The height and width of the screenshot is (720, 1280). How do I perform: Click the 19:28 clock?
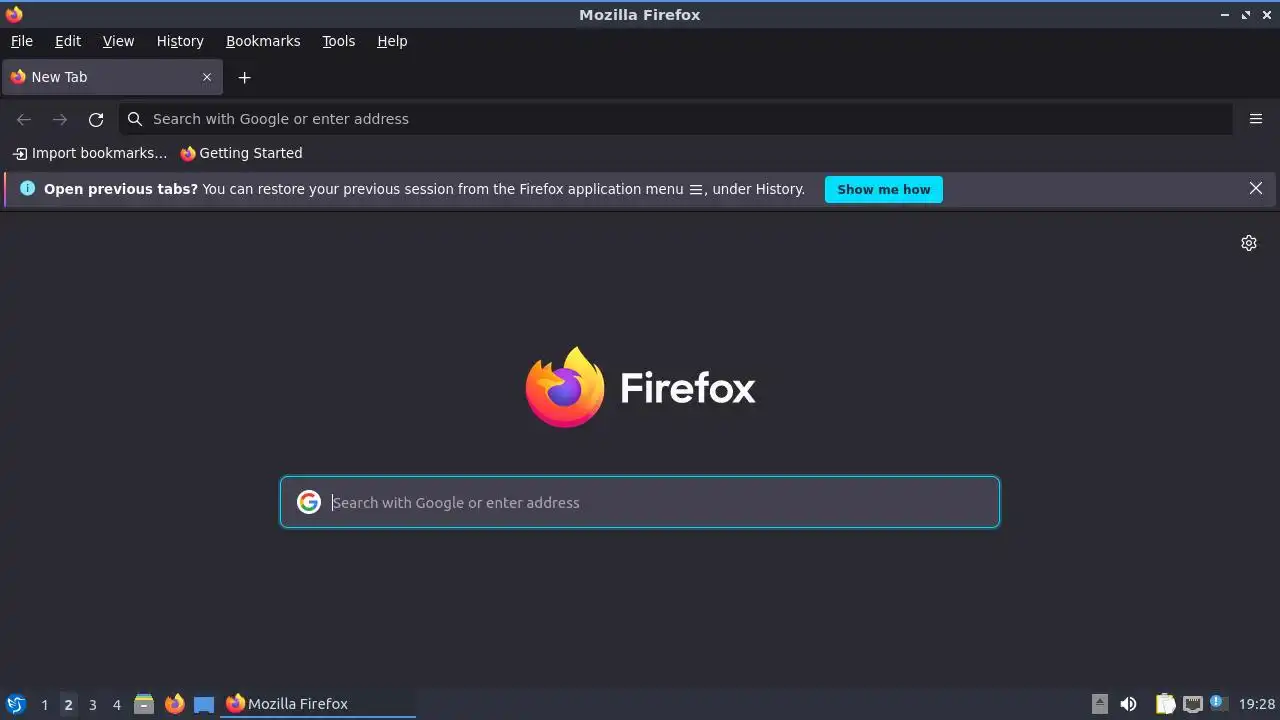coord(1257,704)
